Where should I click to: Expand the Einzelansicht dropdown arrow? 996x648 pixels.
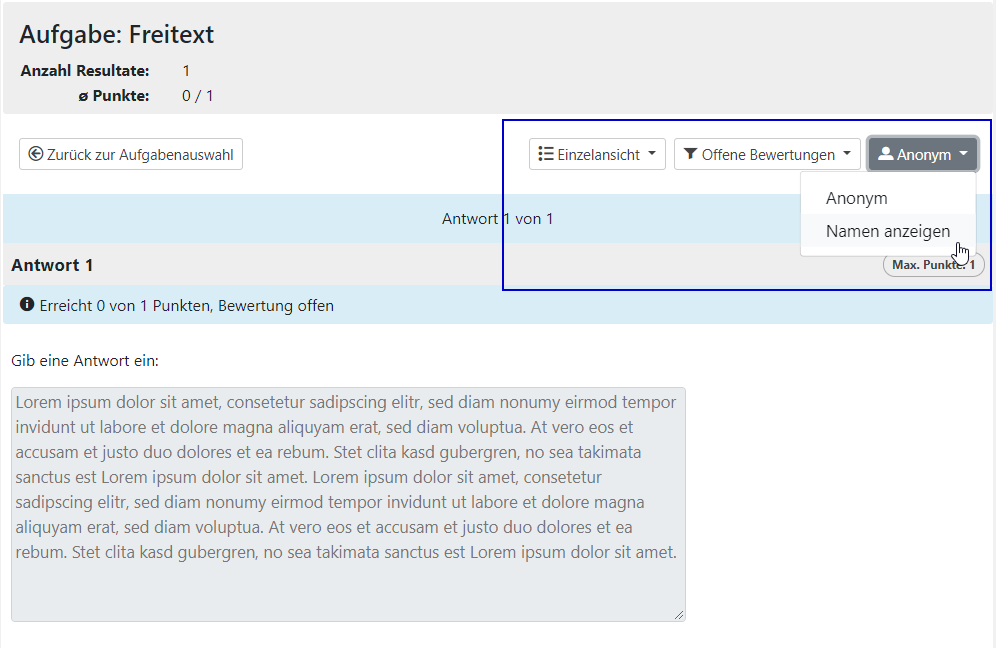652,154
